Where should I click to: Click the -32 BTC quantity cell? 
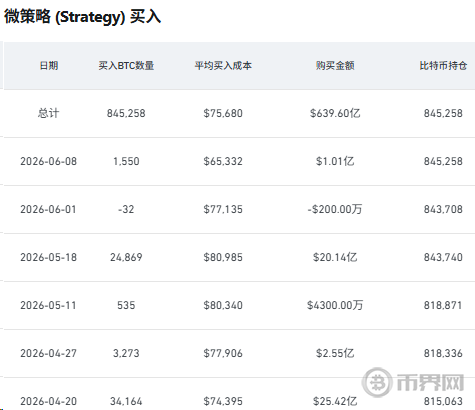(x=126, y=209)
